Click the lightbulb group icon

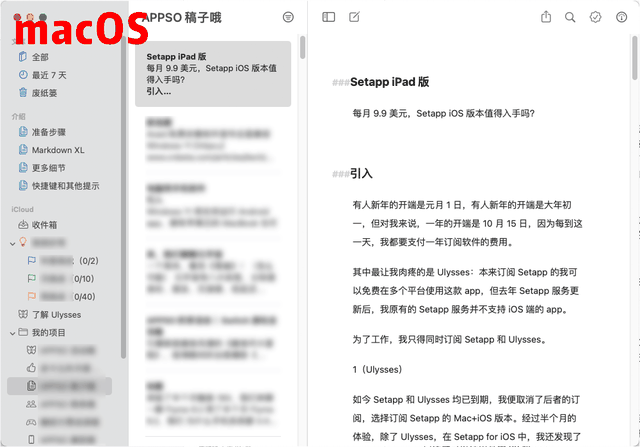click(23, 242)
